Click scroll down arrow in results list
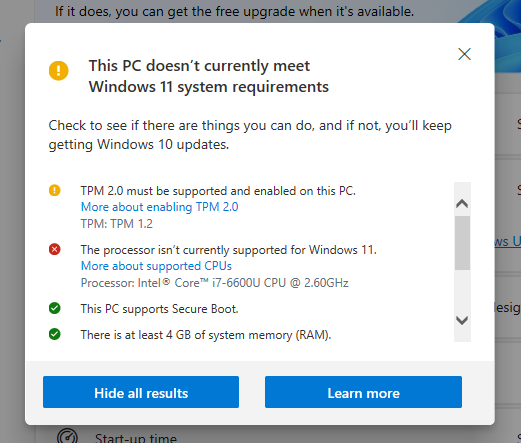 pos(462,320)
